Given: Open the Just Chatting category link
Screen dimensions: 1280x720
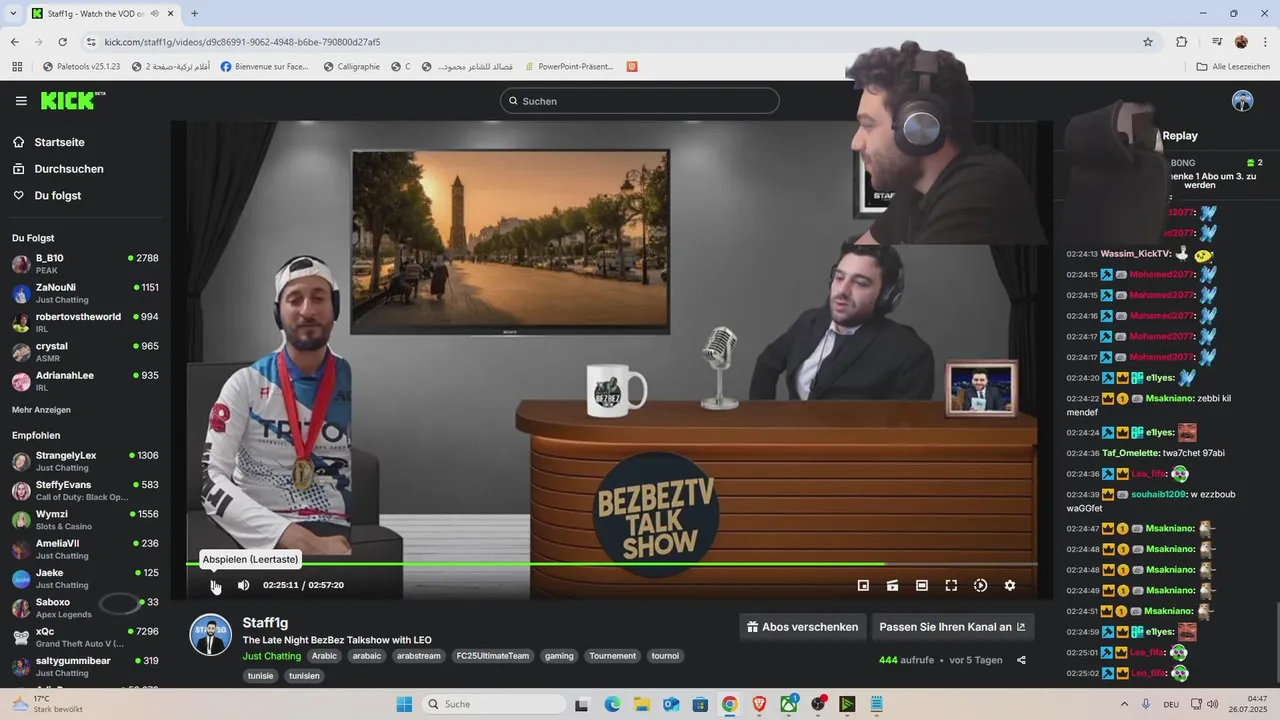Looking at the screenshot, I should click(x=271, y=656).
